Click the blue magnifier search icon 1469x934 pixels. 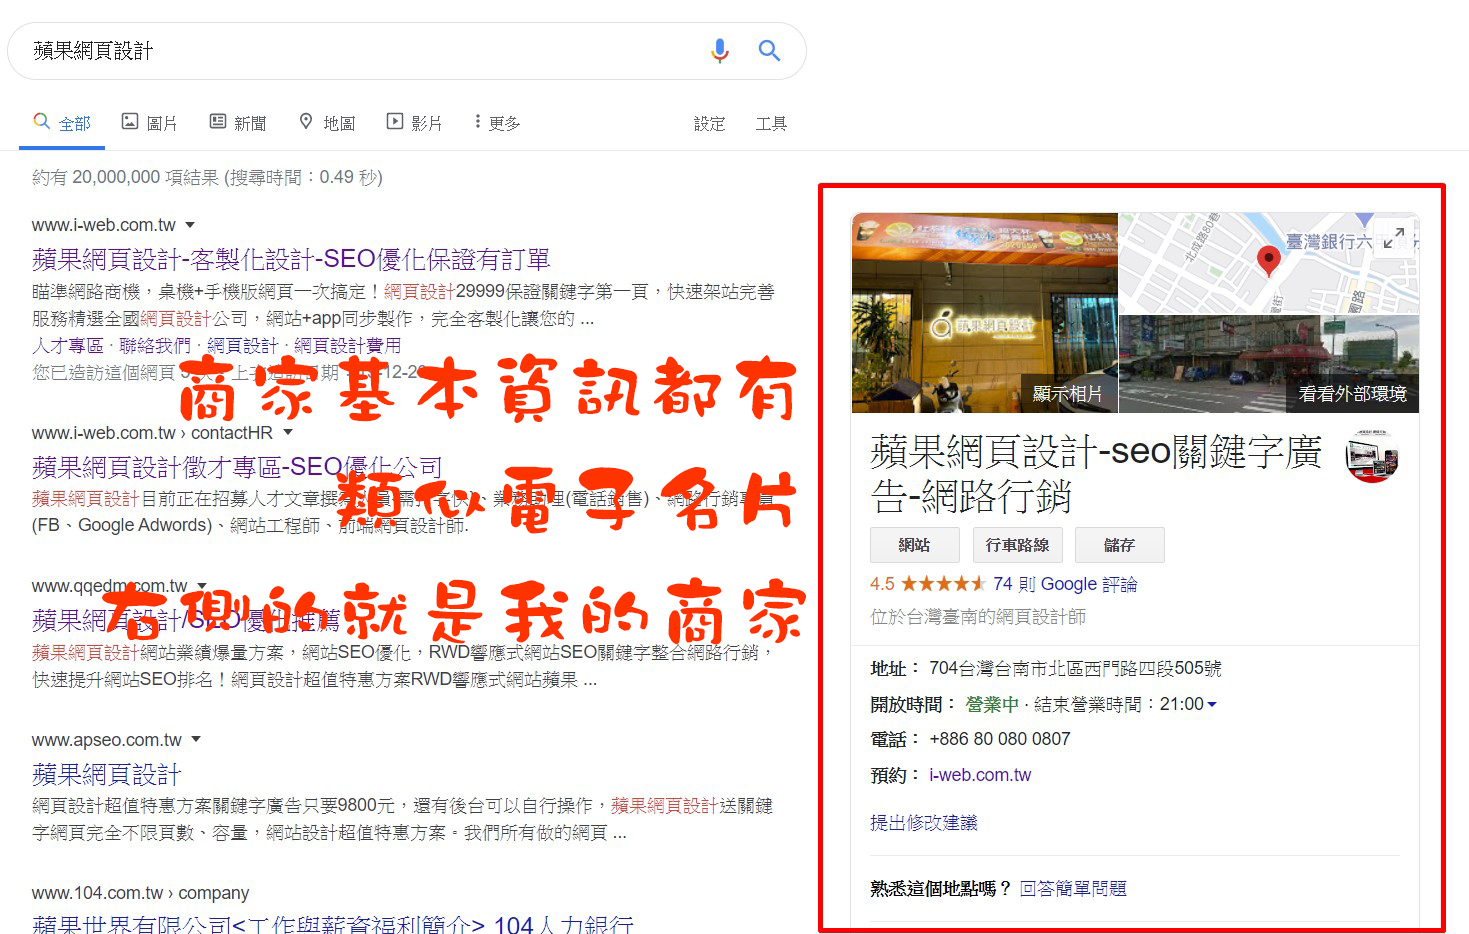(x=769, y=50)
